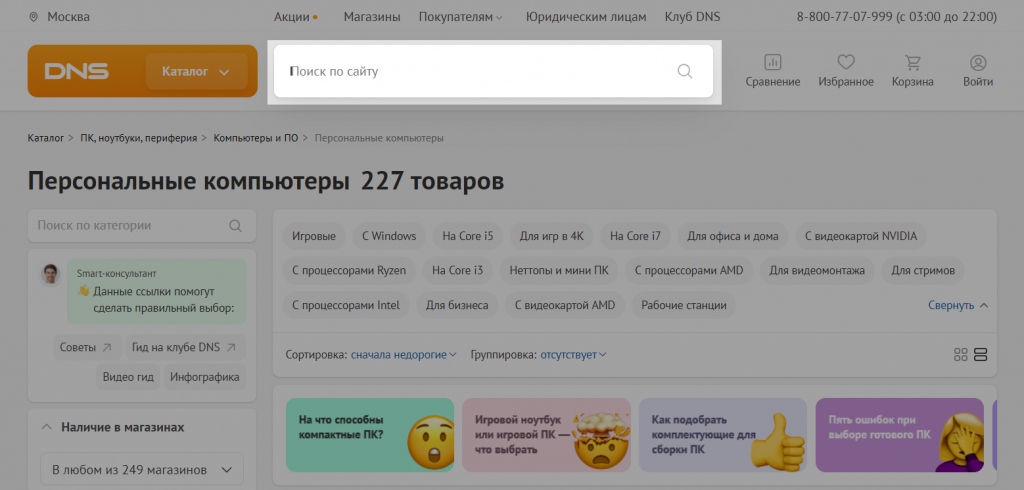The width and height of the screenshot is (1024, 490).
Task: Expand the Покупателям menu
Action: pos(460,17)
